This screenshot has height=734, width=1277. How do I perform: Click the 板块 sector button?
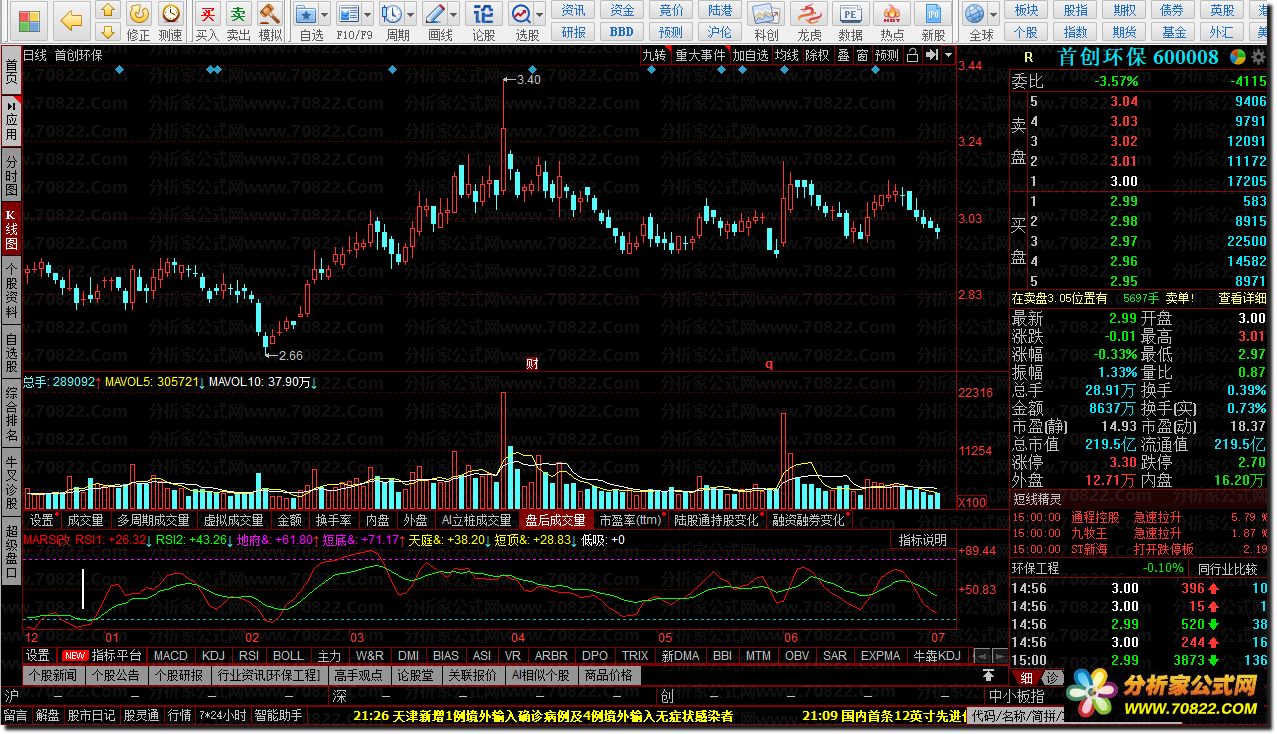pos(1026,11)
